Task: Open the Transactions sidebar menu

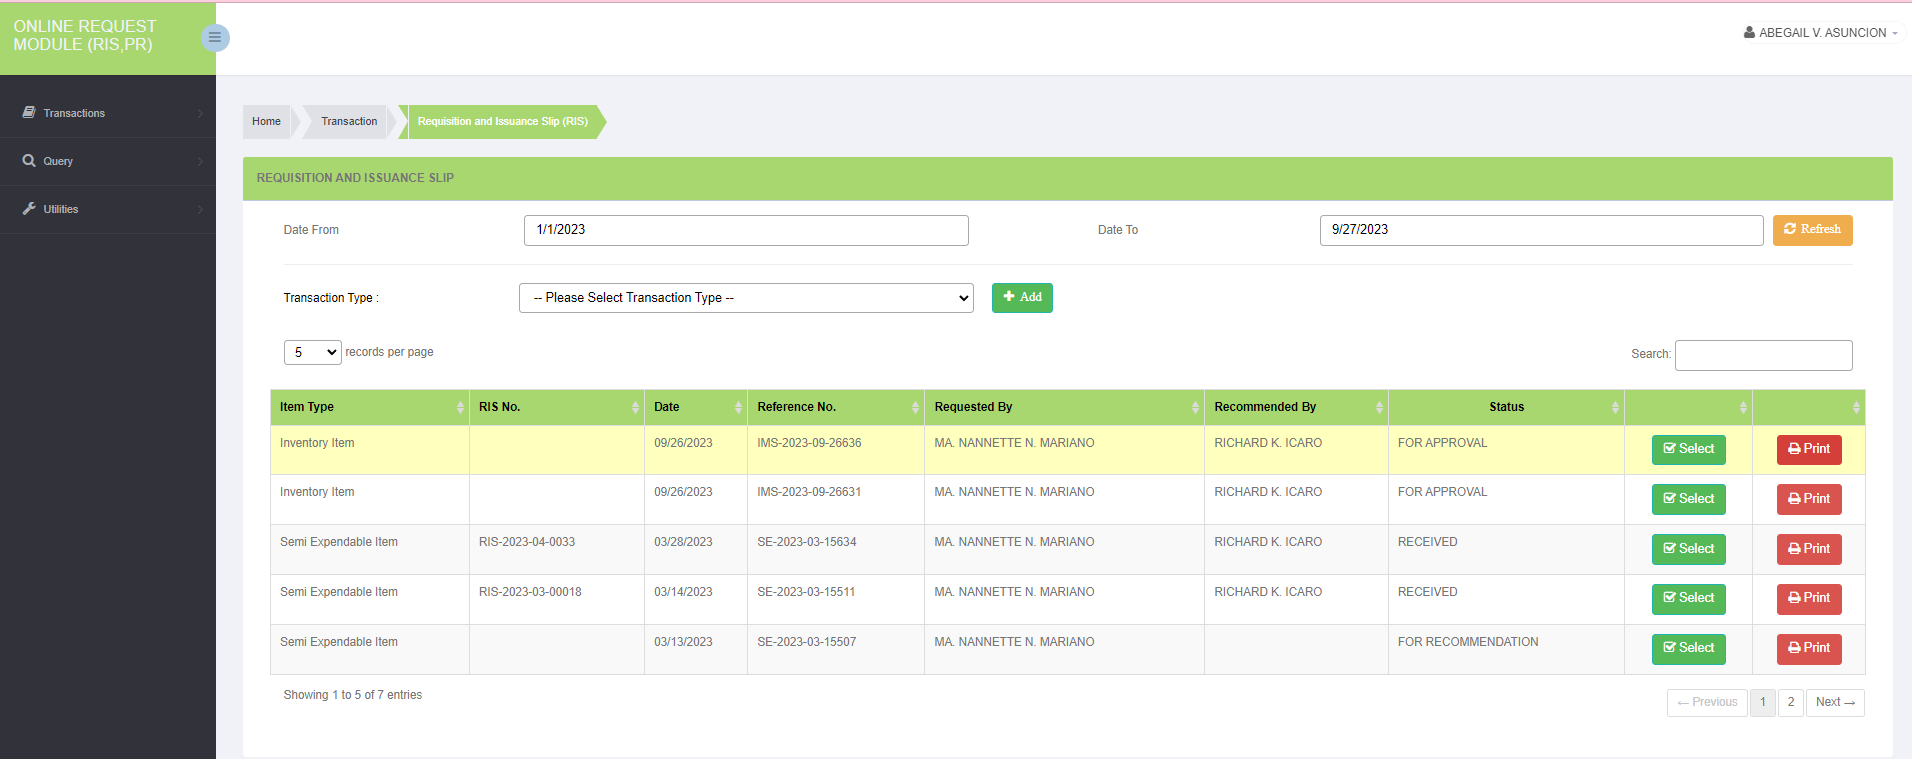Action: [108, 113]
